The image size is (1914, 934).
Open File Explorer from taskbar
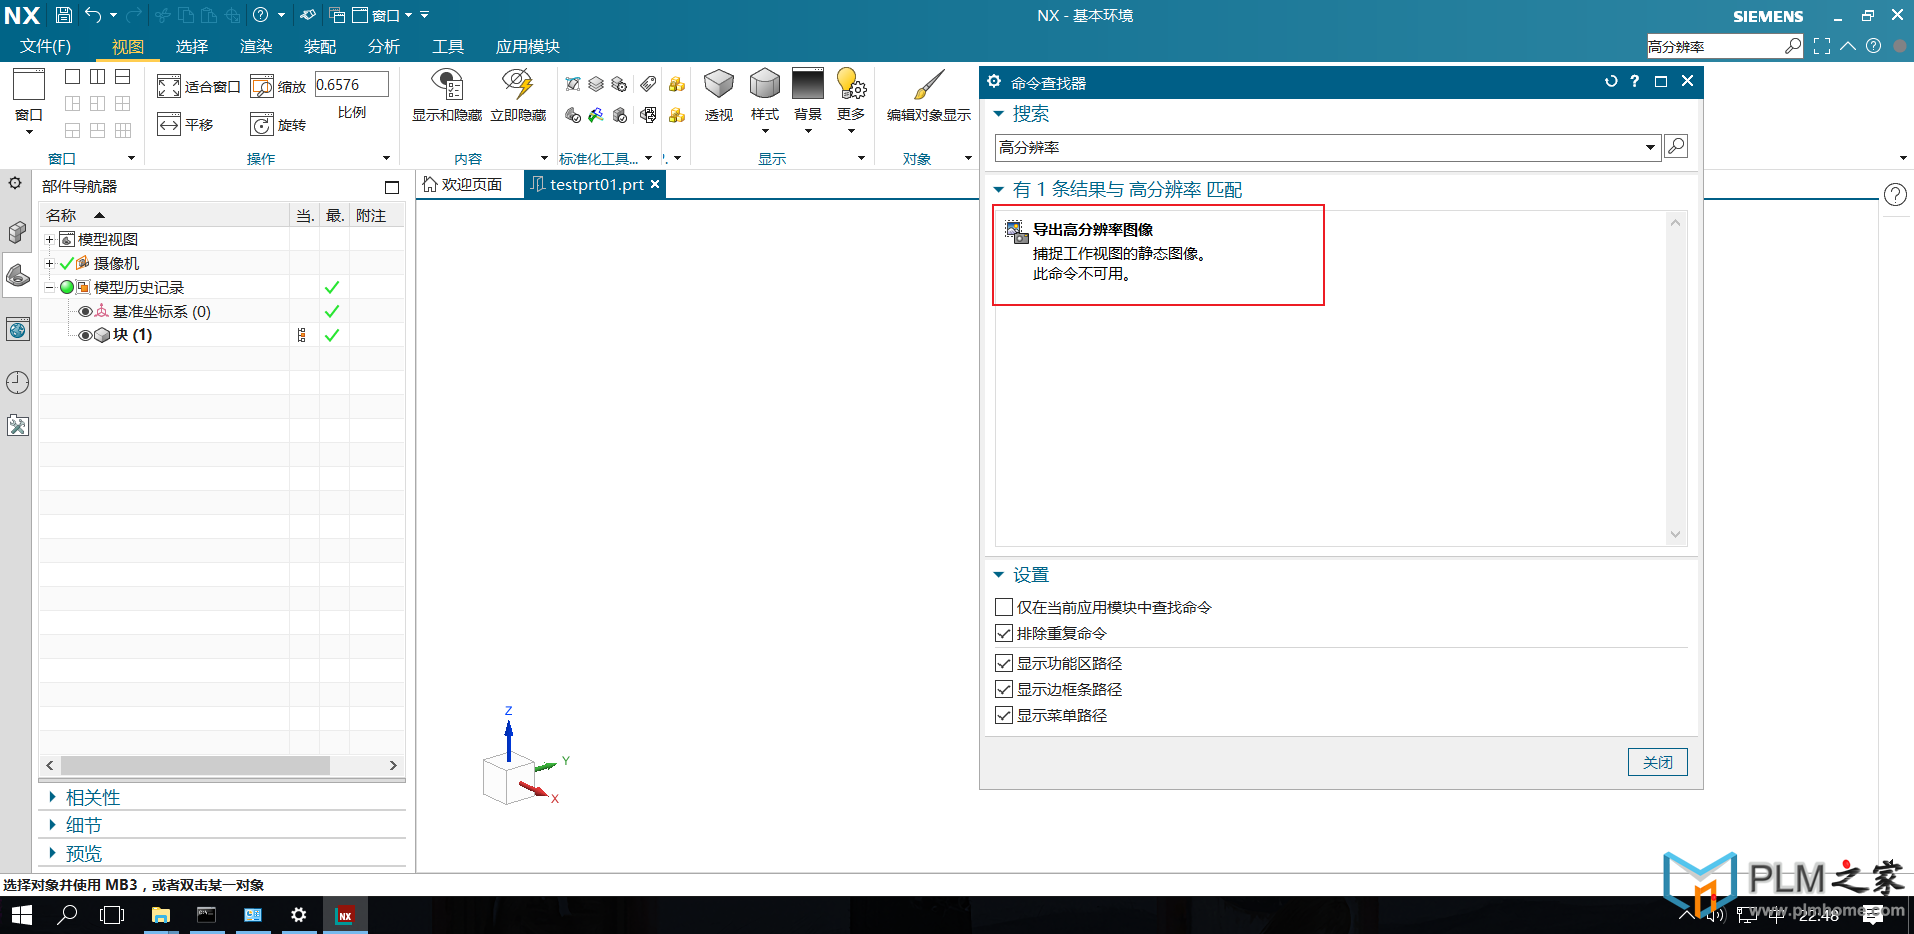pos(161,914)
